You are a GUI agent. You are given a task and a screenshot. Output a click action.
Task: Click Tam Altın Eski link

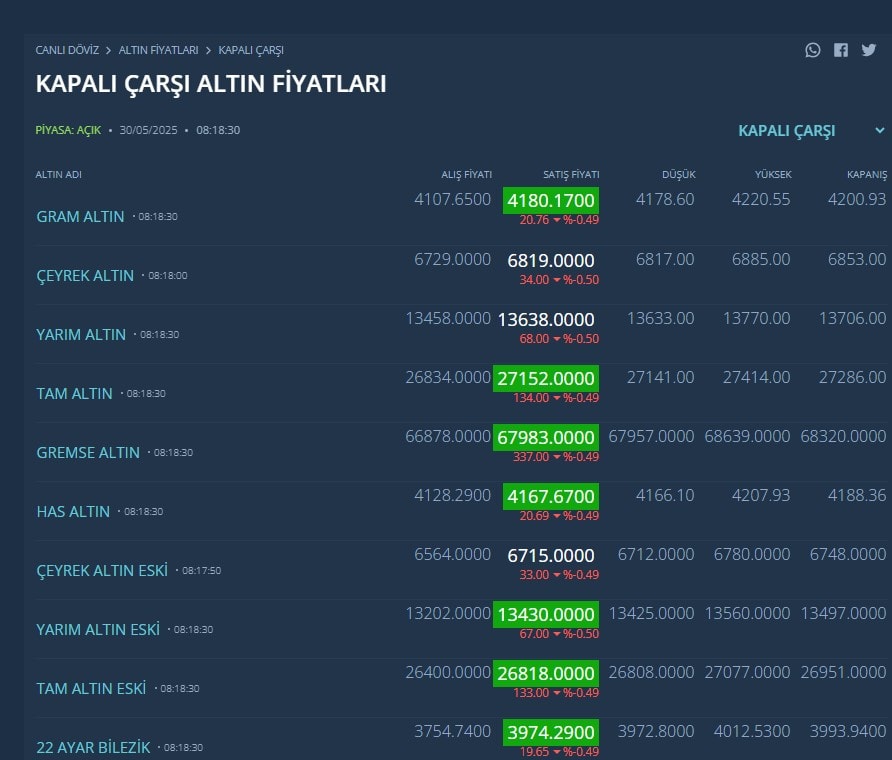click(x=91, y=688)
